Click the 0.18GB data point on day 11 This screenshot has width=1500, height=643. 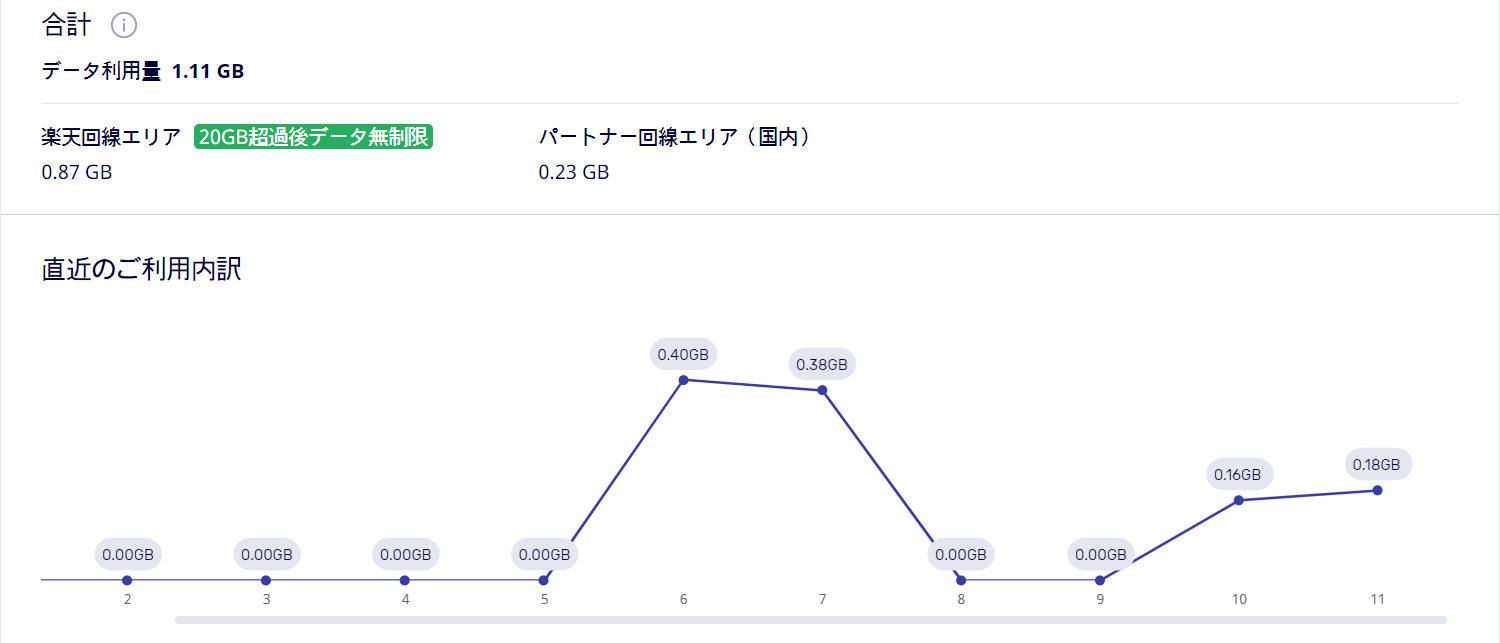pyautogui.click(x=1377, y=490)
